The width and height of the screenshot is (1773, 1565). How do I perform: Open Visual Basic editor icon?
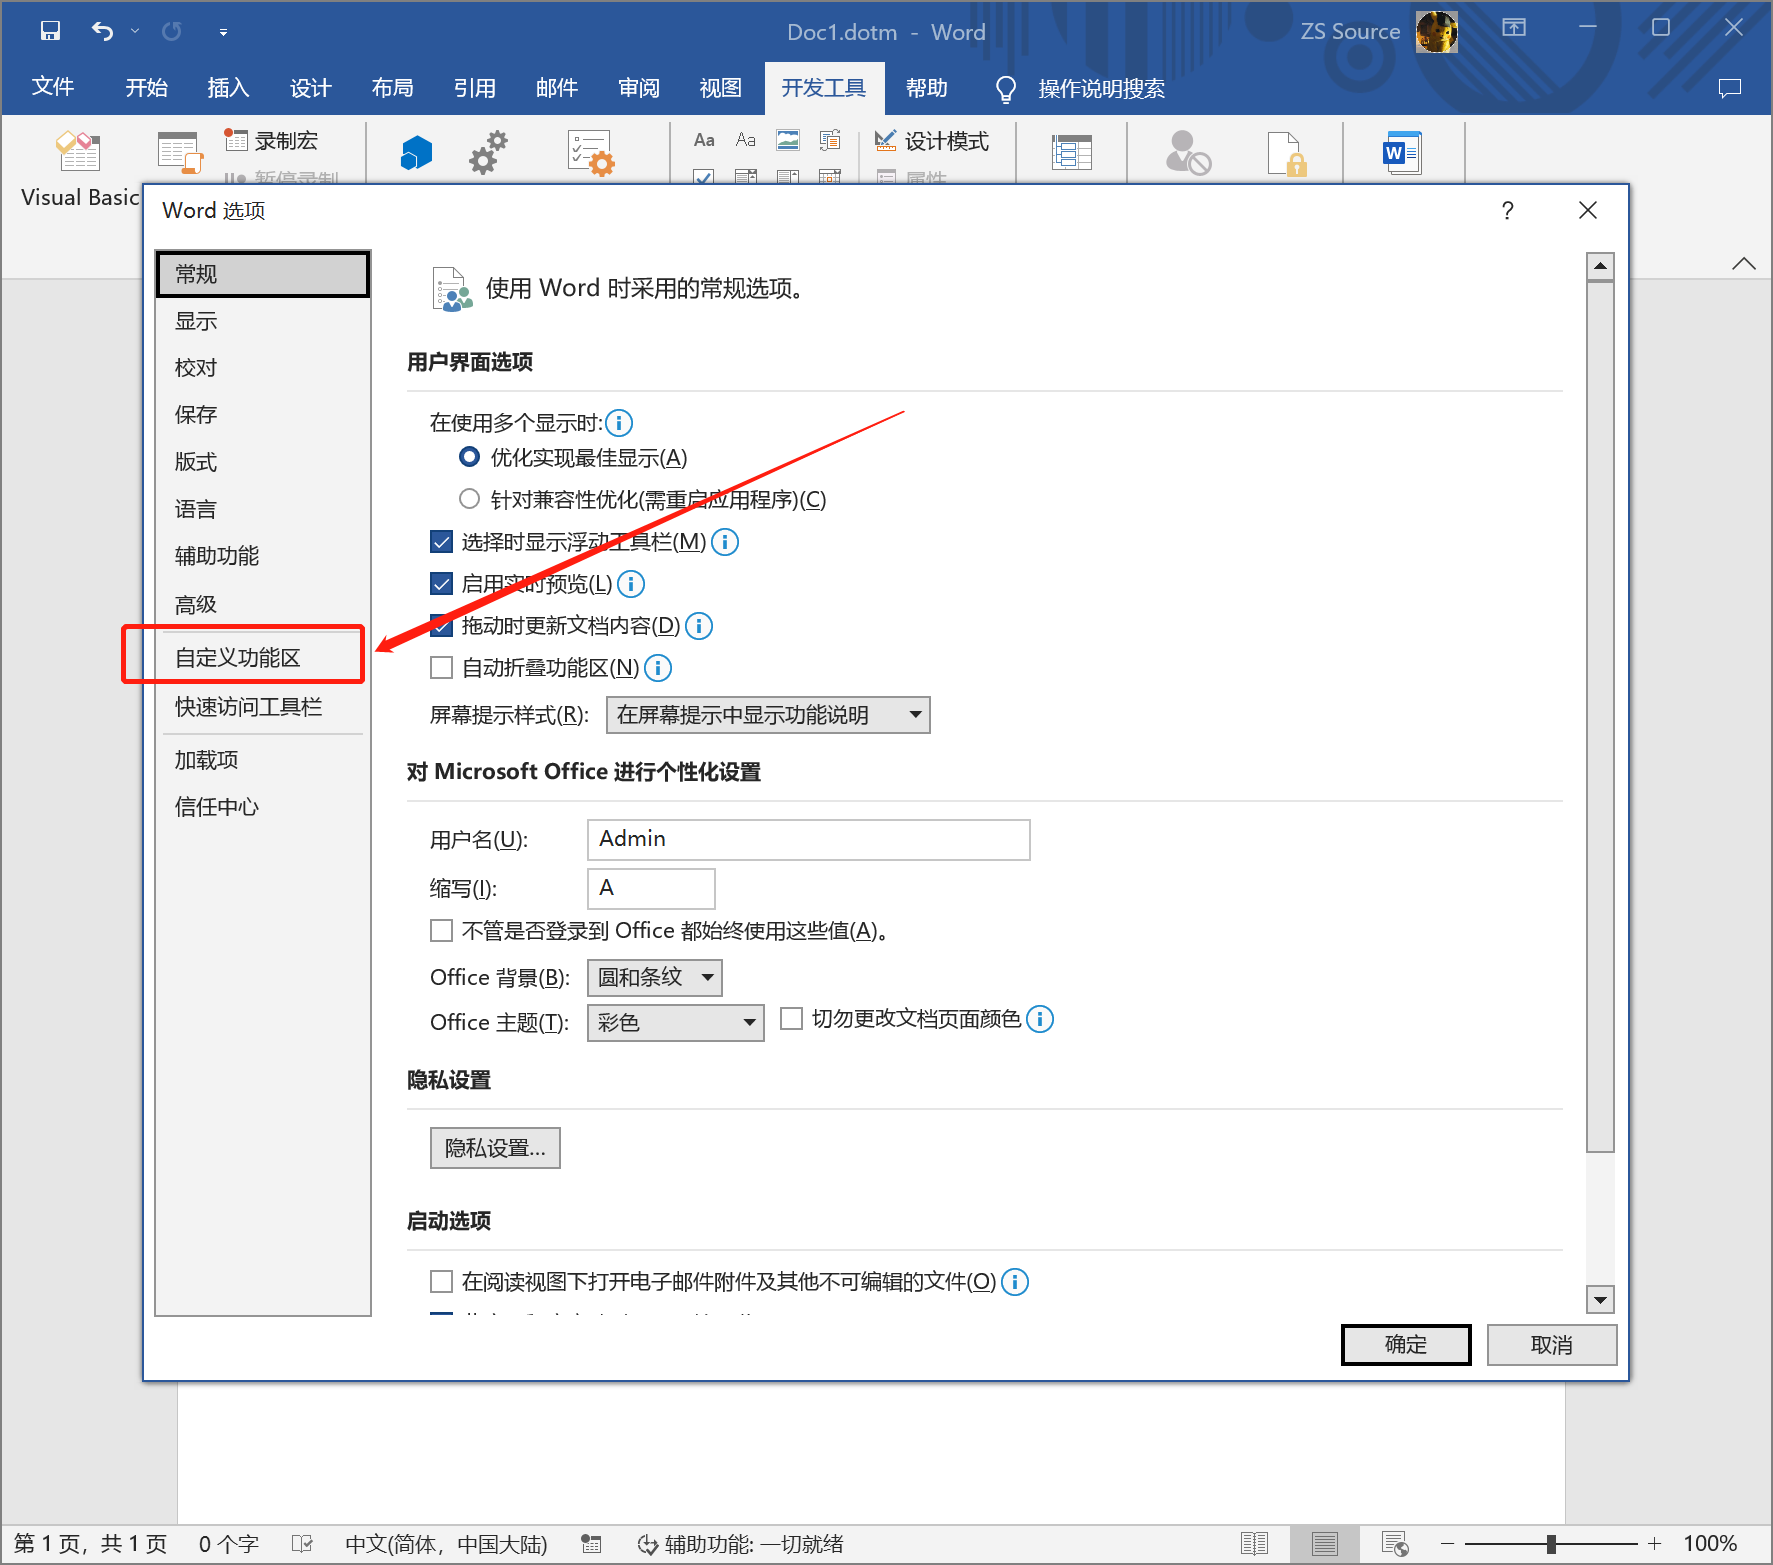pyautogui.click(x=78, y=153)
